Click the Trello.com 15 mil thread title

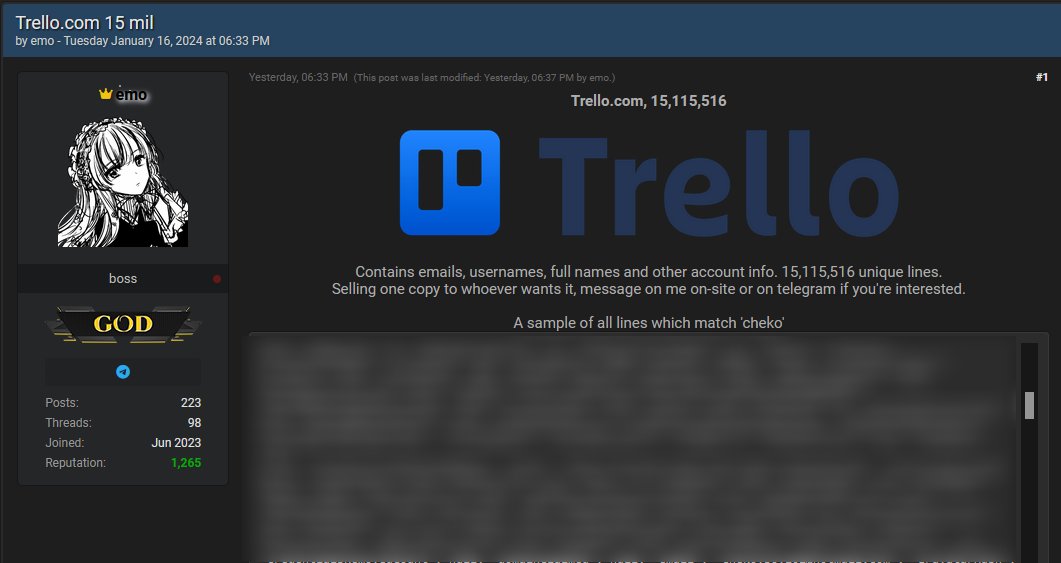(85, 22)
